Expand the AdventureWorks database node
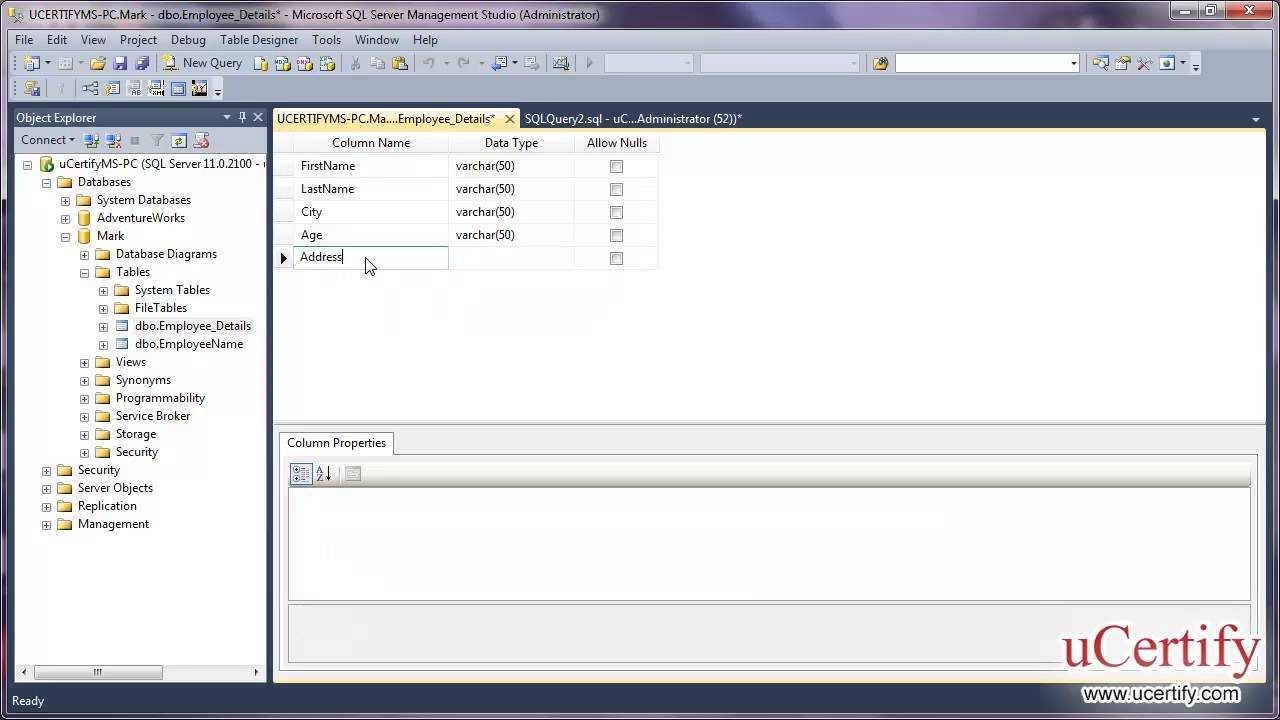 tap(65, 218)
